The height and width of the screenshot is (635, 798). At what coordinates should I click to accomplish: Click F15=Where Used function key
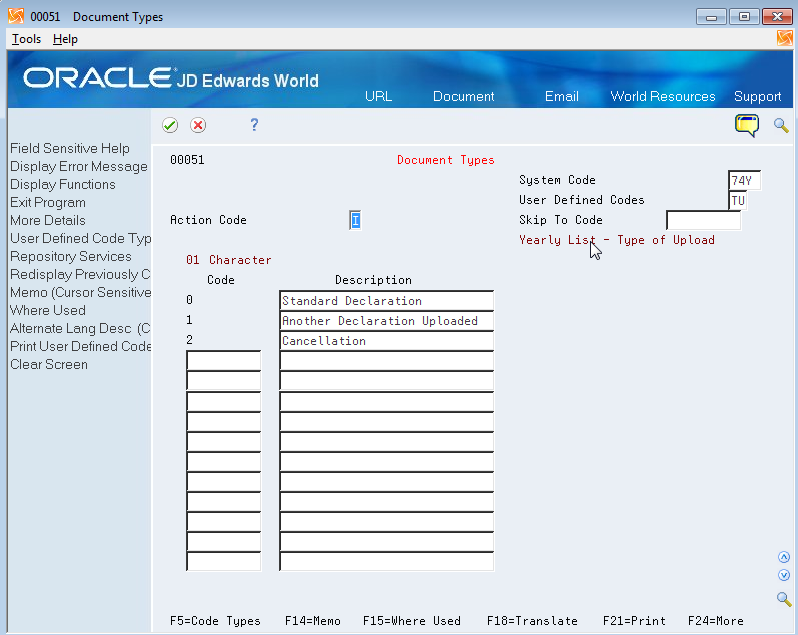[412, 621]
